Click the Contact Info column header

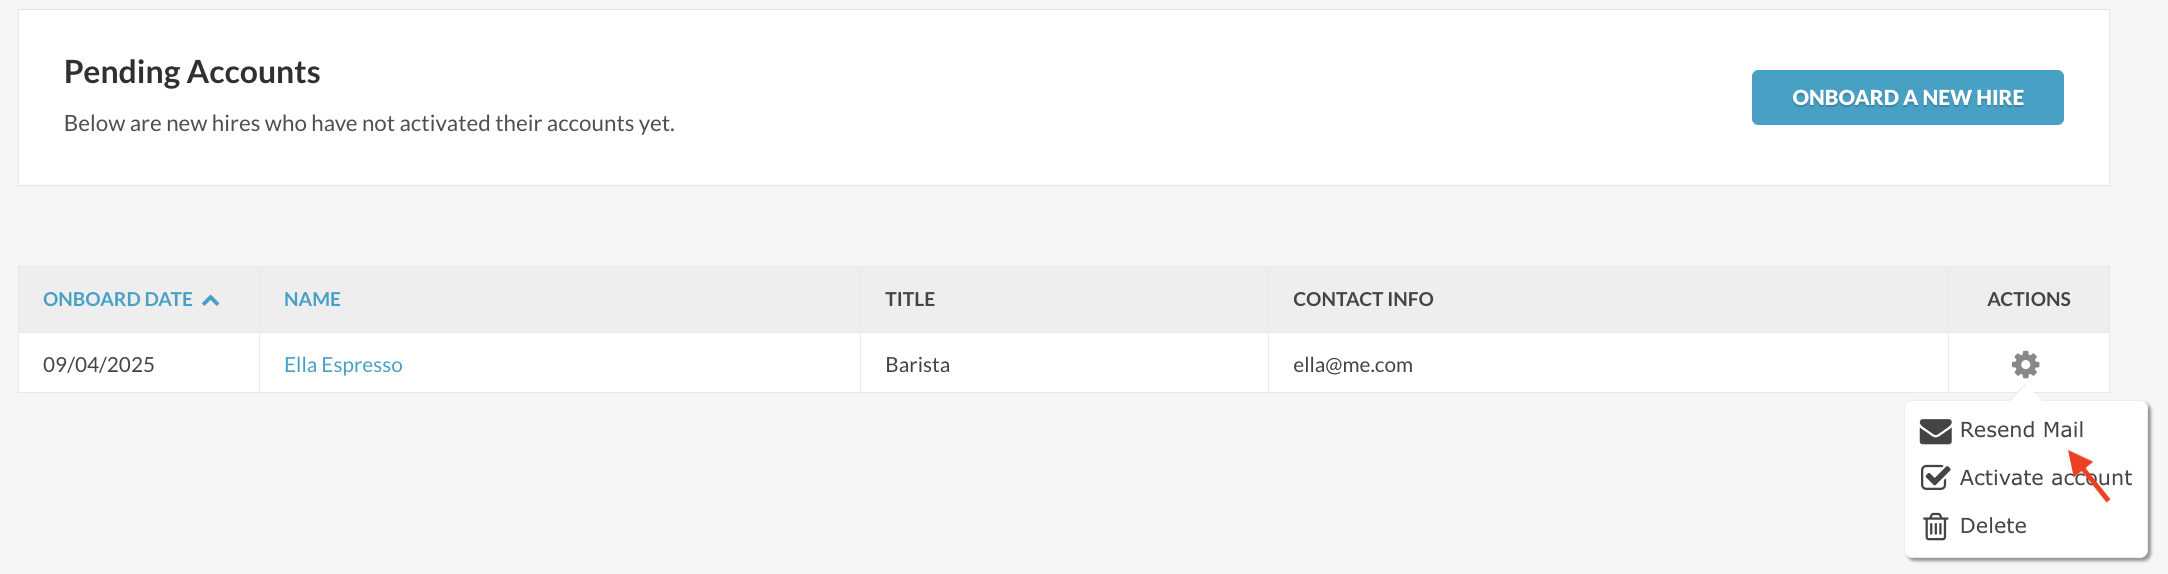[x=1363, y=299]
